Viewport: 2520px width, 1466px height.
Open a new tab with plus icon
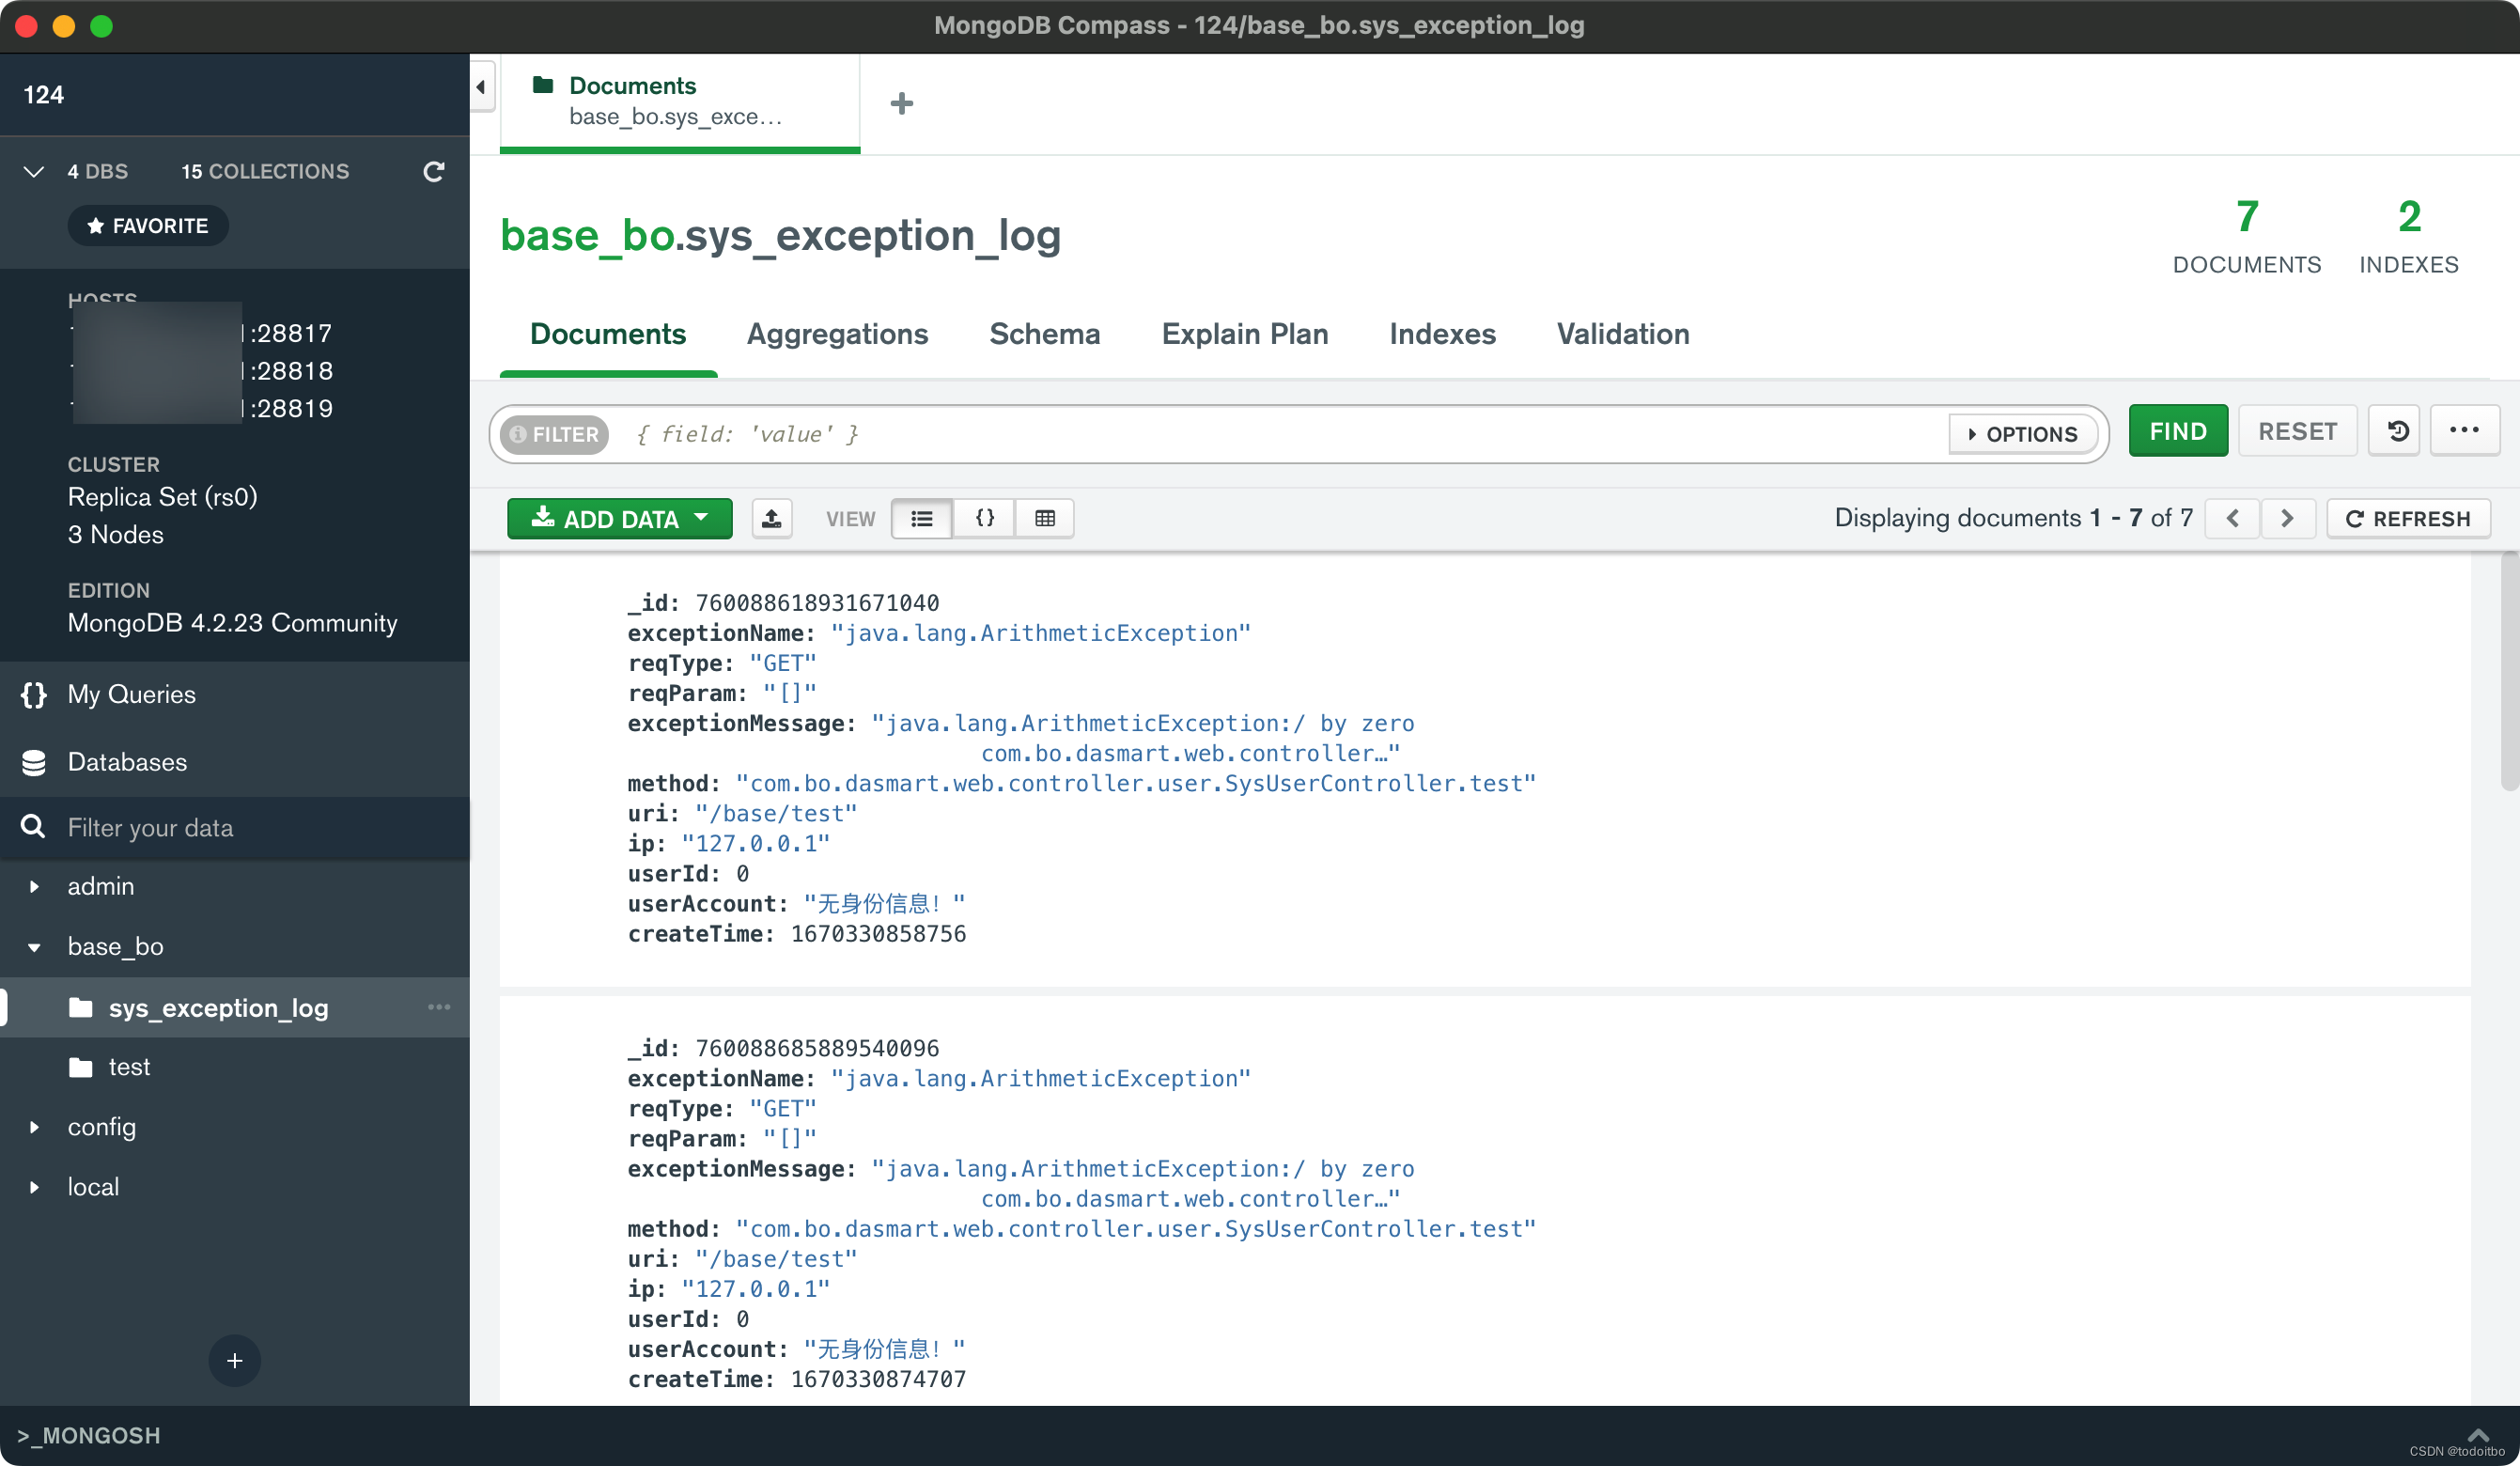pos(901,103)
